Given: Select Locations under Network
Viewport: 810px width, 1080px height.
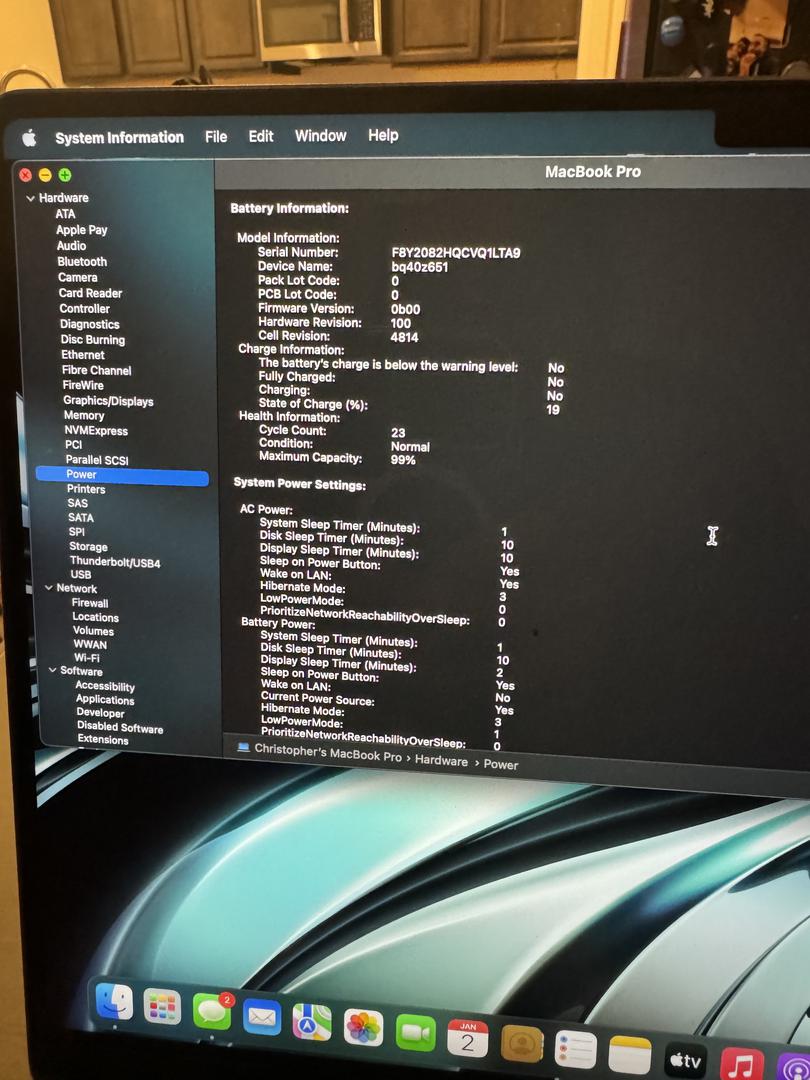Looking at the screenshot, I should pyautogui.click(x=95, y=617).
